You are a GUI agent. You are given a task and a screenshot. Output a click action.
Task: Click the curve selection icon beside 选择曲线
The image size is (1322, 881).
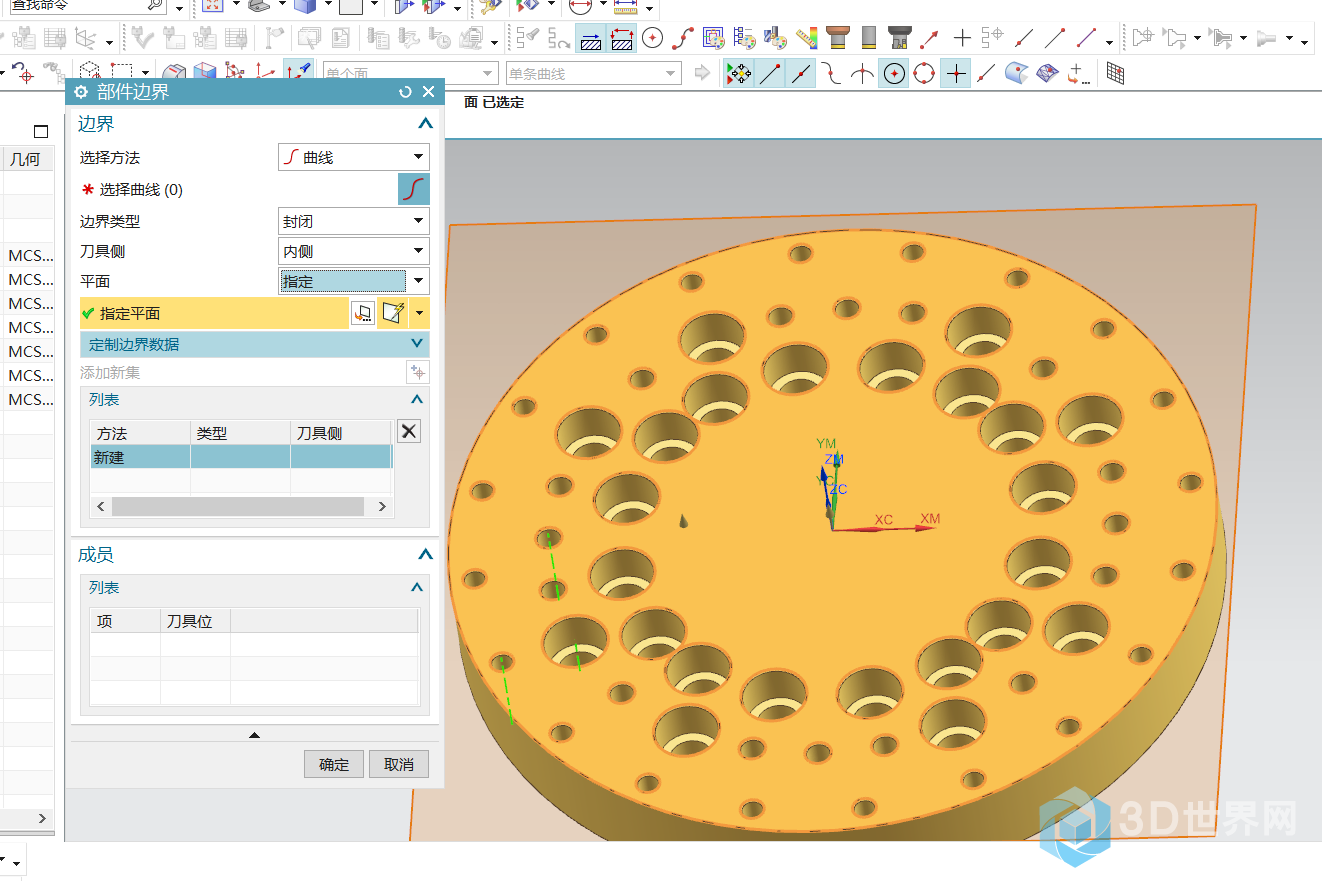tap(414, 189)
